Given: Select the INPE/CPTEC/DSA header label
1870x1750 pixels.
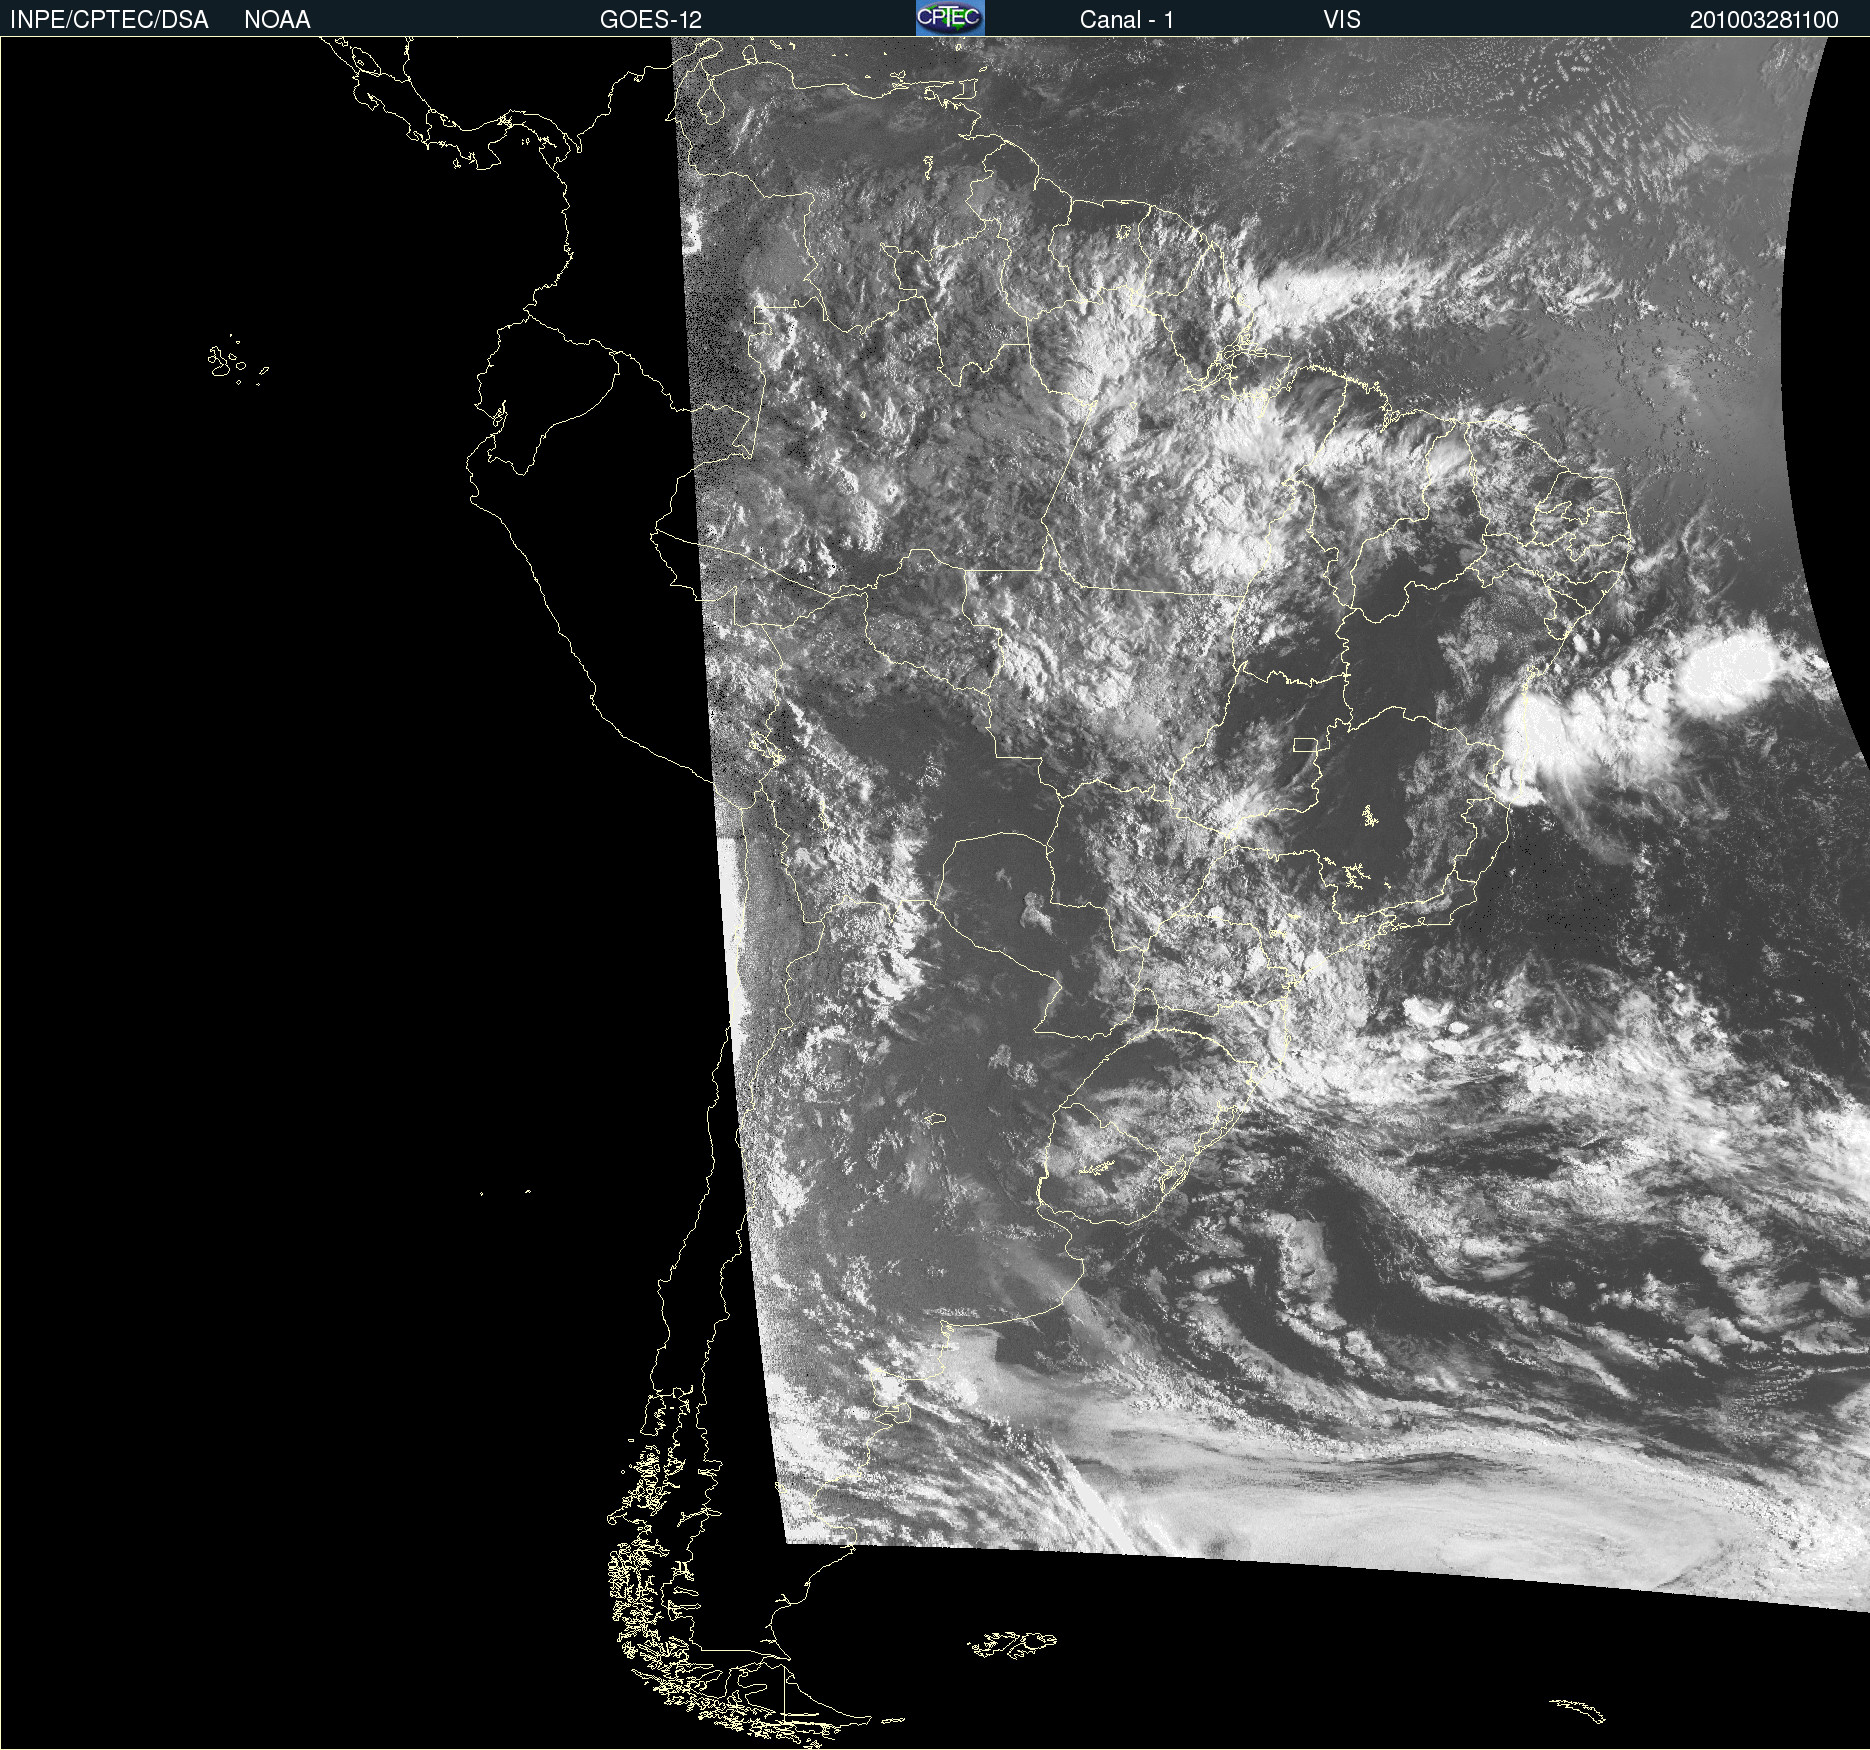Looking at the screenshot, I should pos(109,20).
